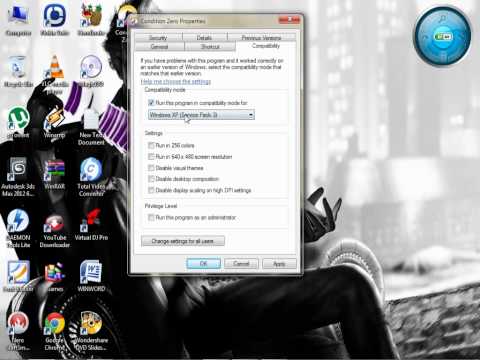Image resolution: width=480 pixels, height=360 pixels.
Task: Open the Windows XP compatibility mode dropdown
Action: 201,115
